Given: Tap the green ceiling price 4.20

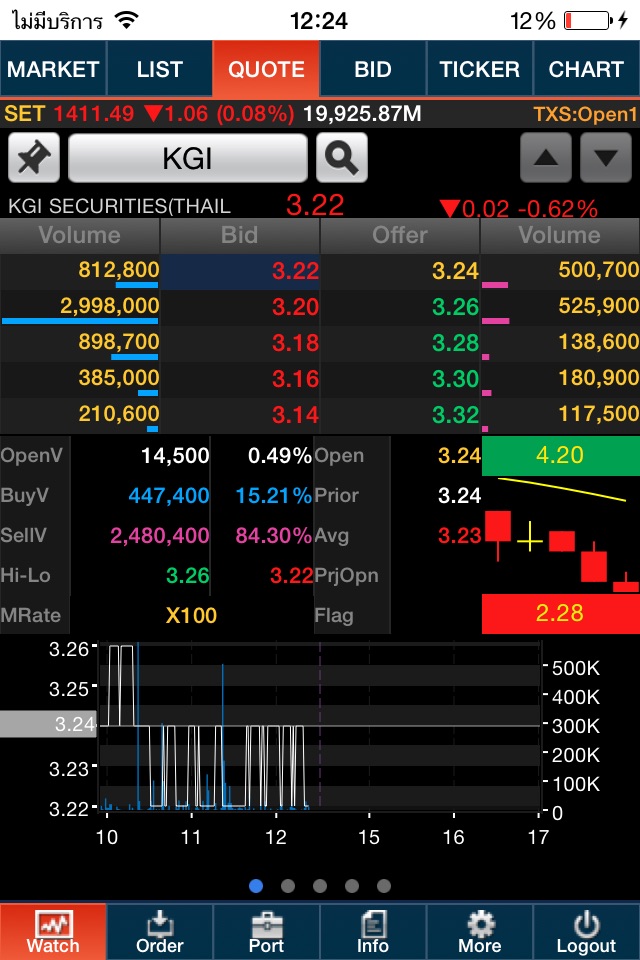Looking at the screenshot, I should (560, 456).
